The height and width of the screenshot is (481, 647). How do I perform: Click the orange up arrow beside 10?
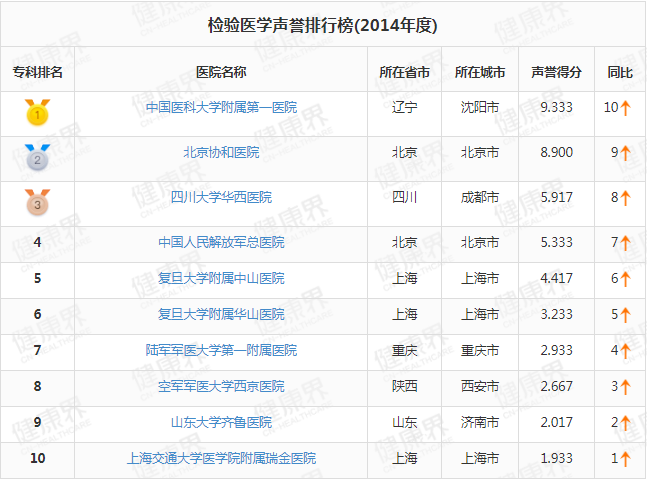627,108
